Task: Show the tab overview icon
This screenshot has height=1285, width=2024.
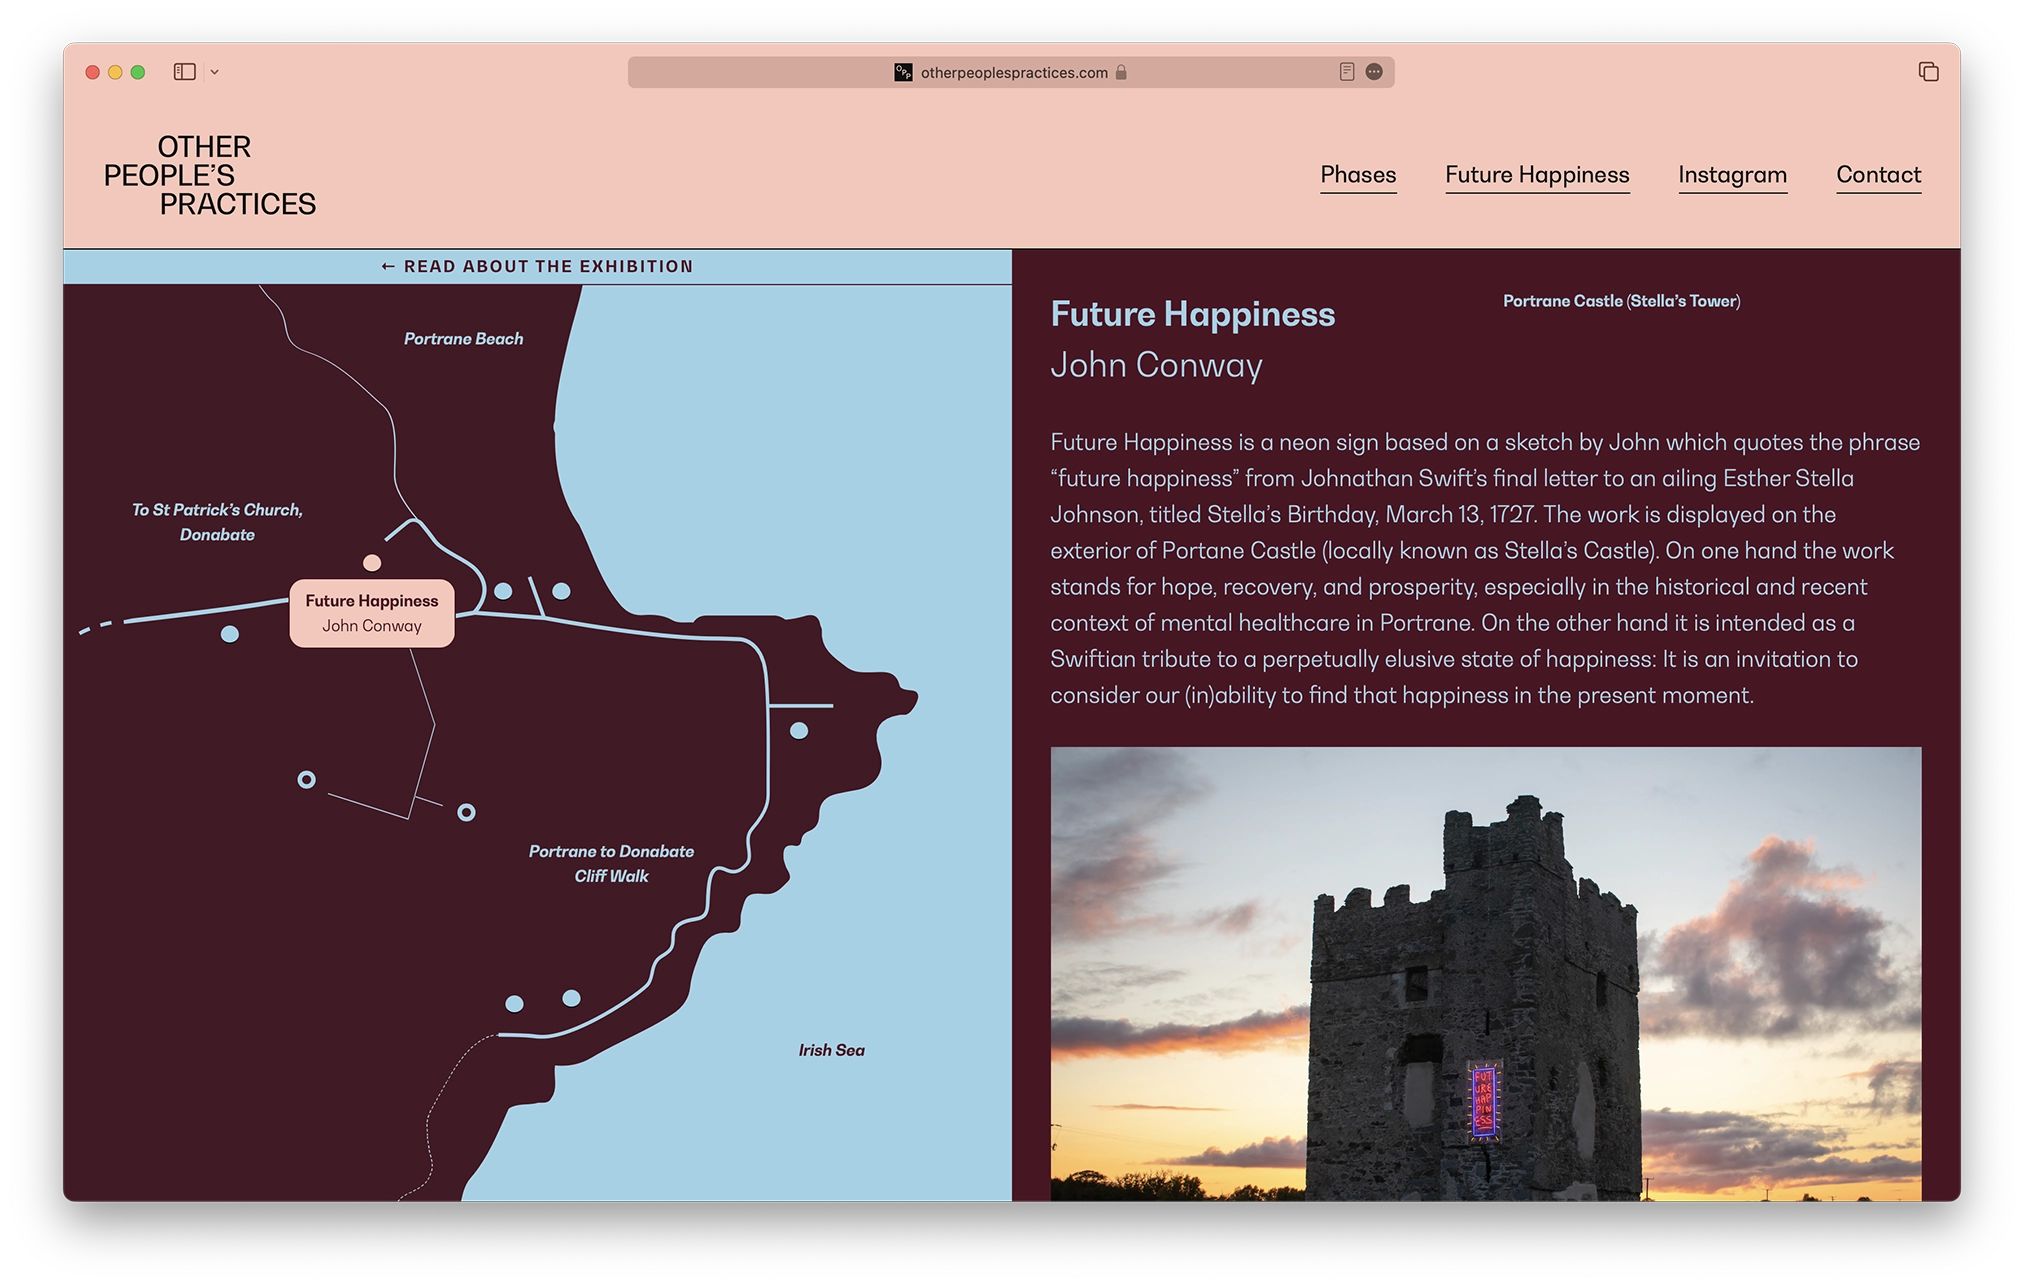Action: 1928,72
